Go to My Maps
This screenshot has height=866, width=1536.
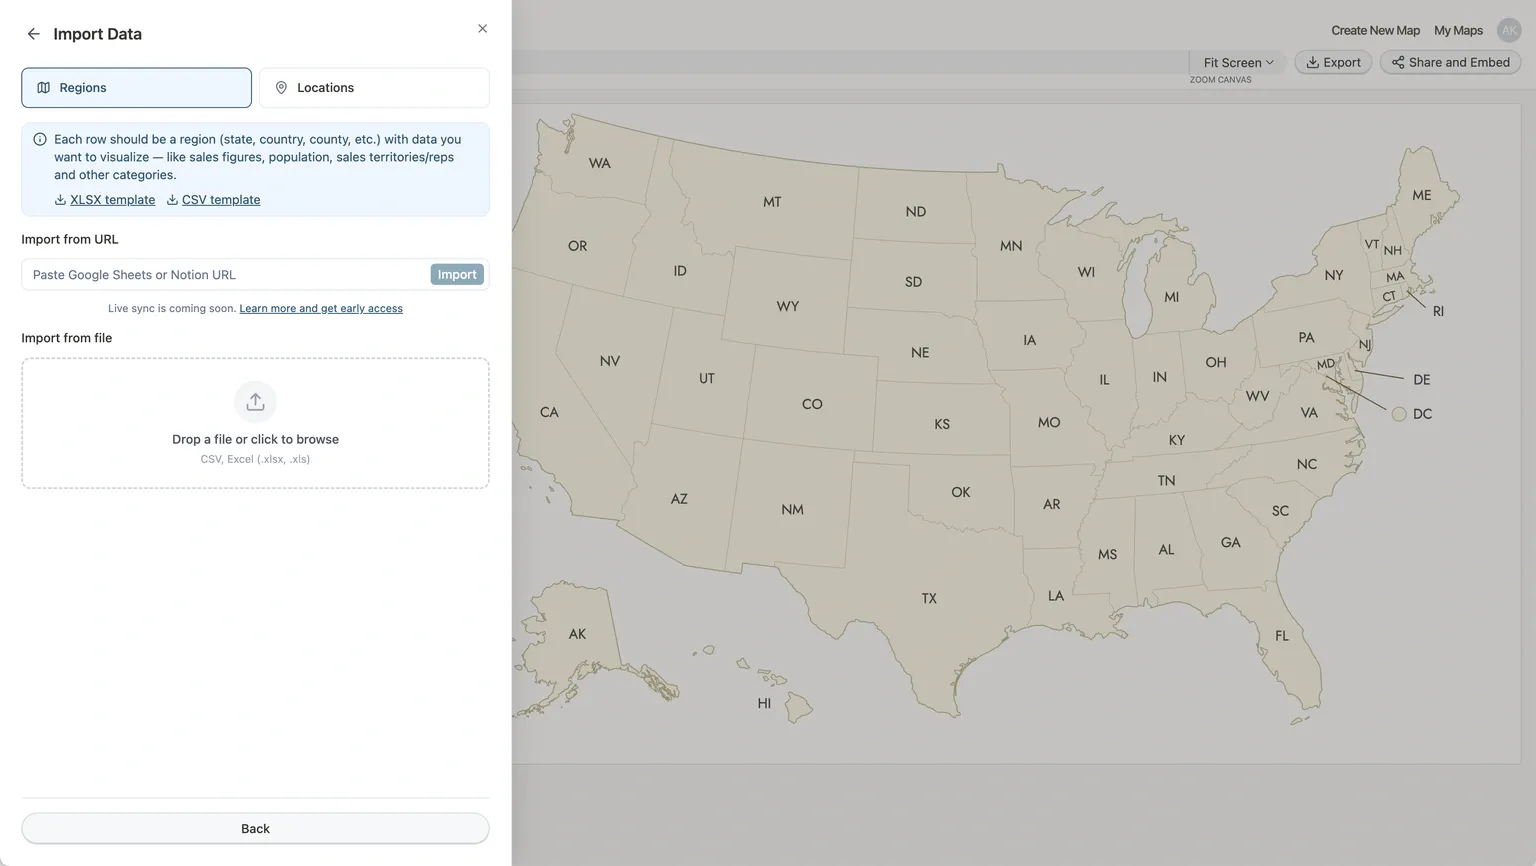coord(1458,30)
